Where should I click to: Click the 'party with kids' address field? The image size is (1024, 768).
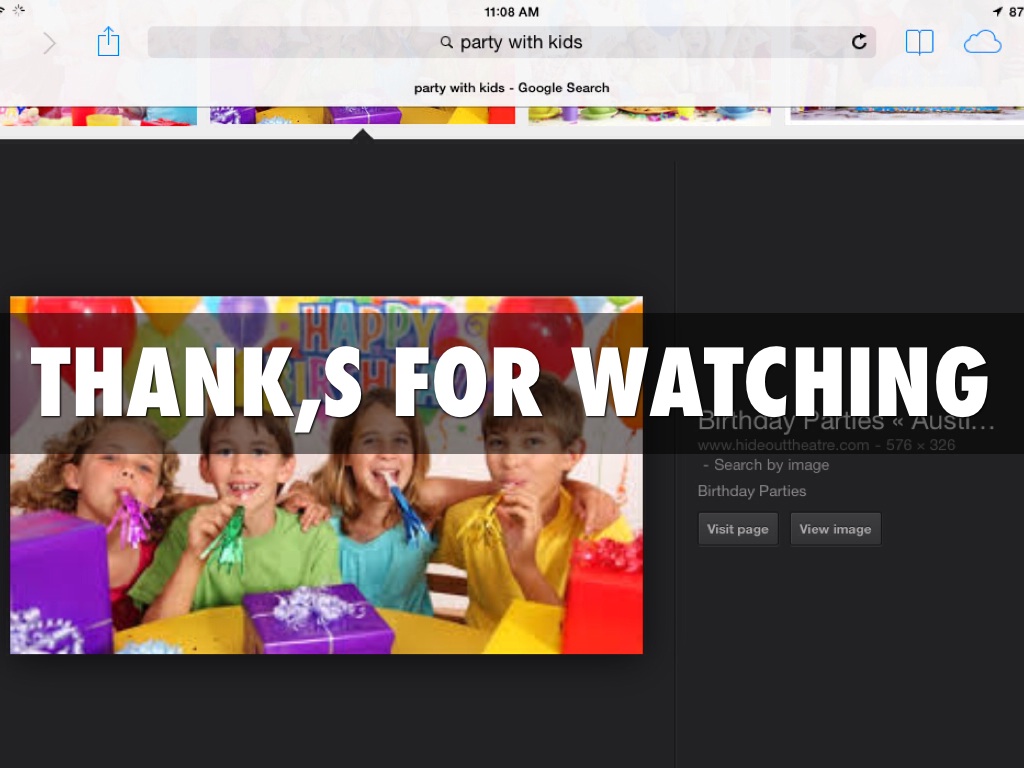[520, 42]
